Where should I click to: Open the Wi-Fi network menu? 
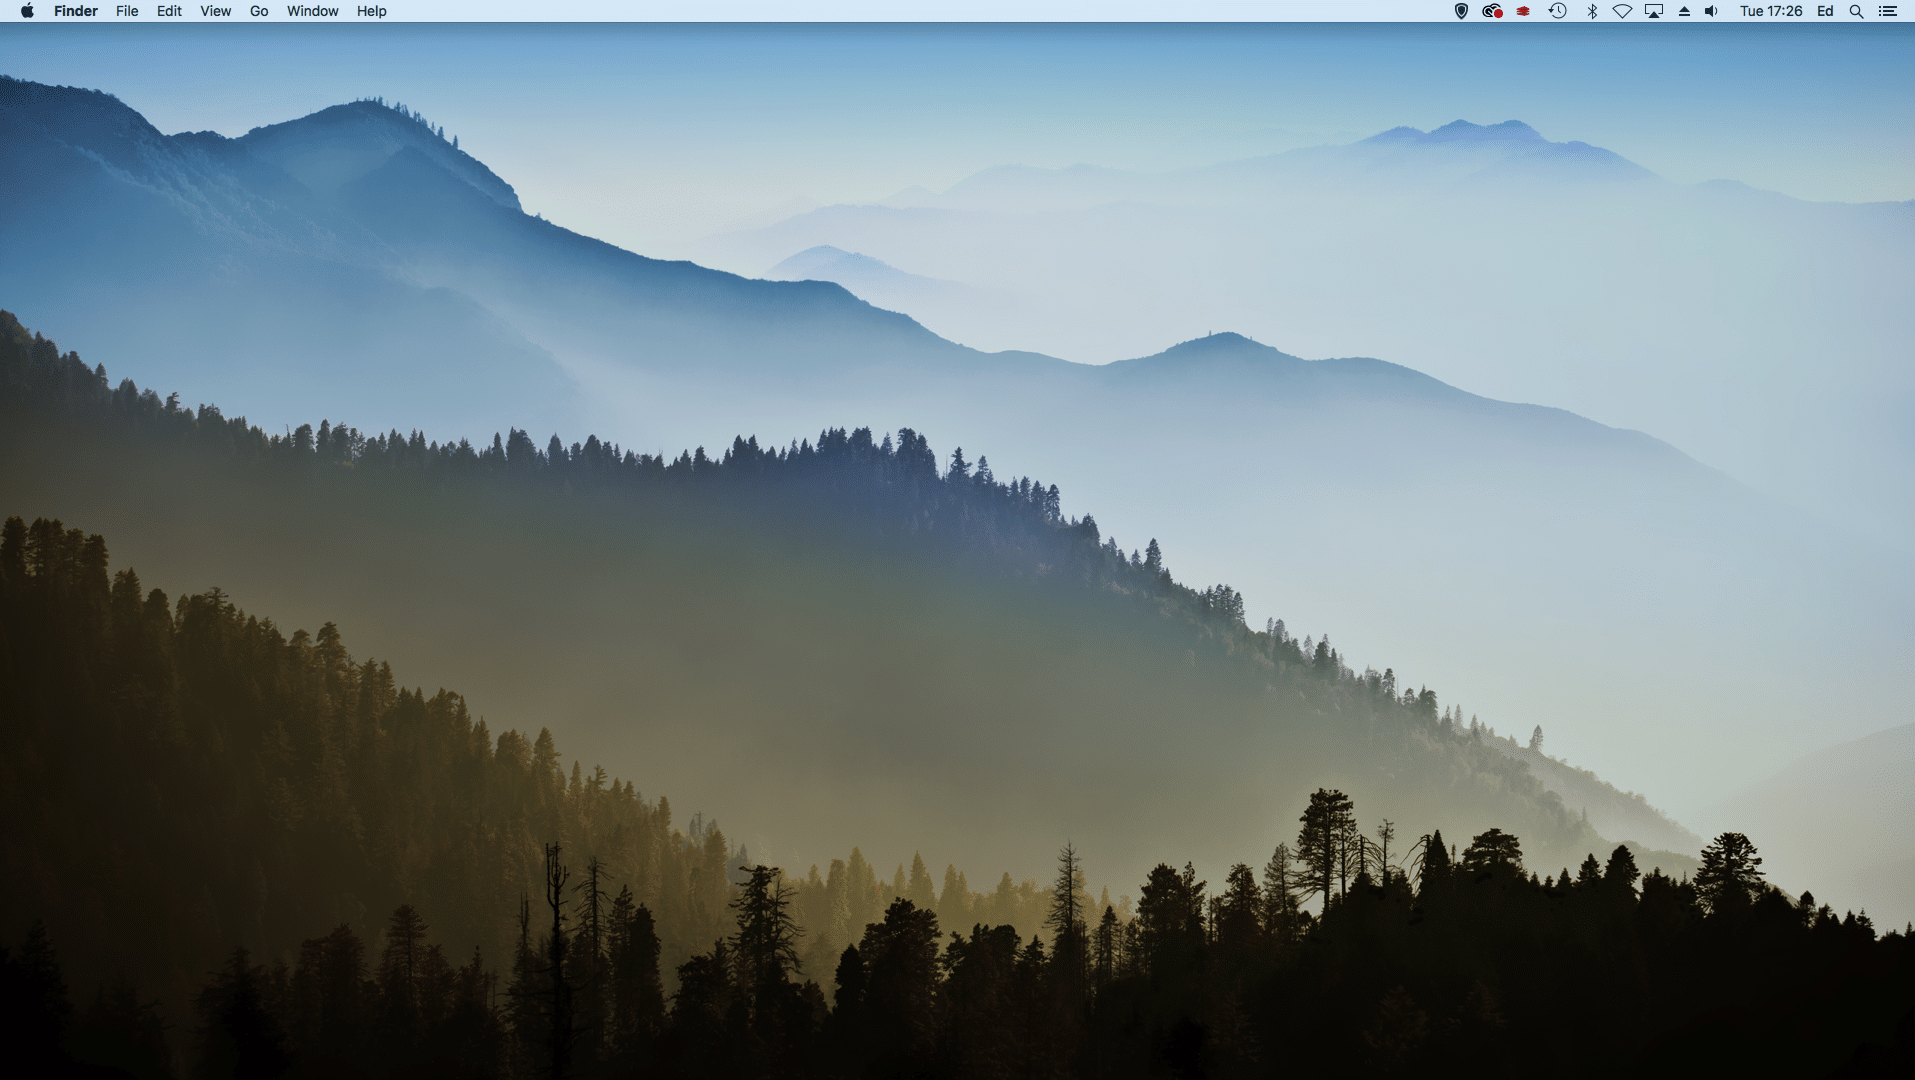pyautogui.click(x=1622, y=11)
